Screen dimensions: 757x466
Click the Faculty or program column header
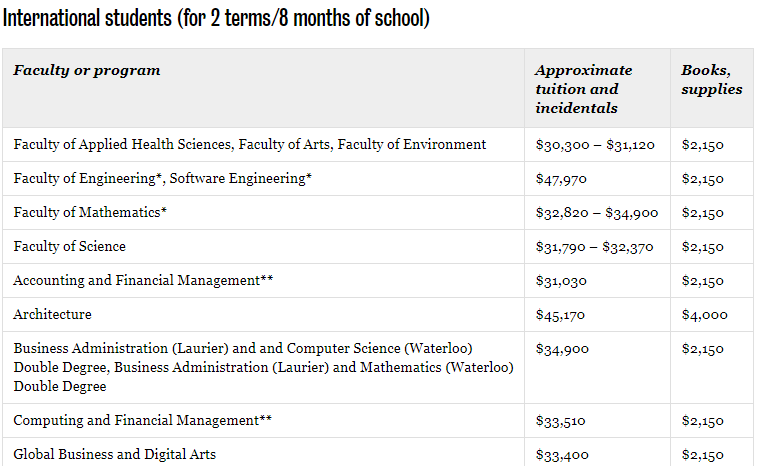[x=87, y=70]
